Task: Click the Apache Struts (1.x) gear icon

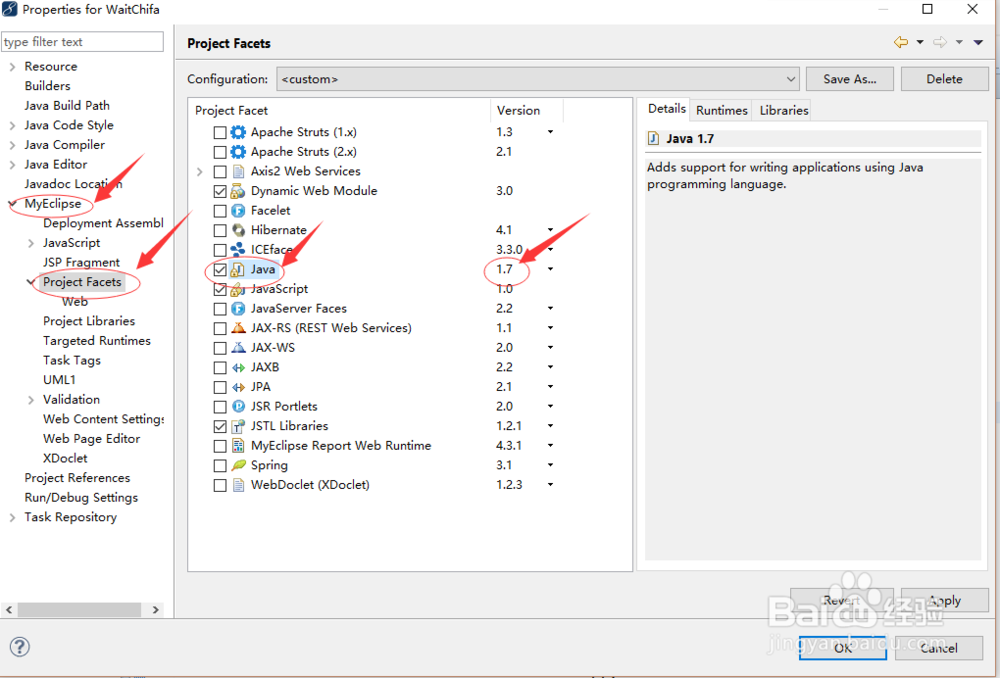Action: (238, 132)
